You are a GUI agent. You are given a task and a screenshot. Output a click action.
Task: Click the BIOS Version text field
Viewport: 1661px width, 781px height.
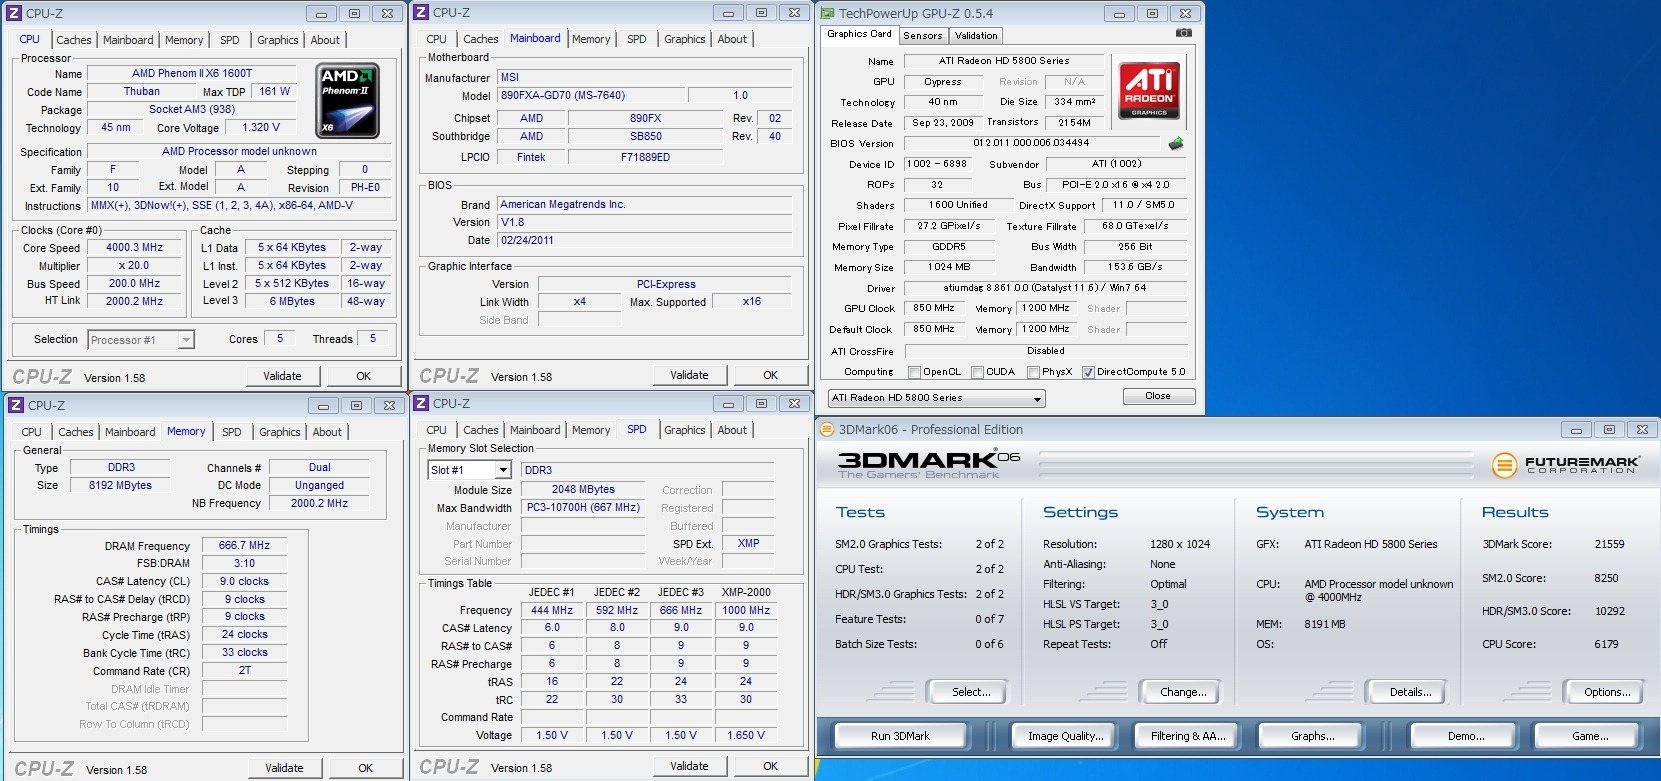(1031, 143)
